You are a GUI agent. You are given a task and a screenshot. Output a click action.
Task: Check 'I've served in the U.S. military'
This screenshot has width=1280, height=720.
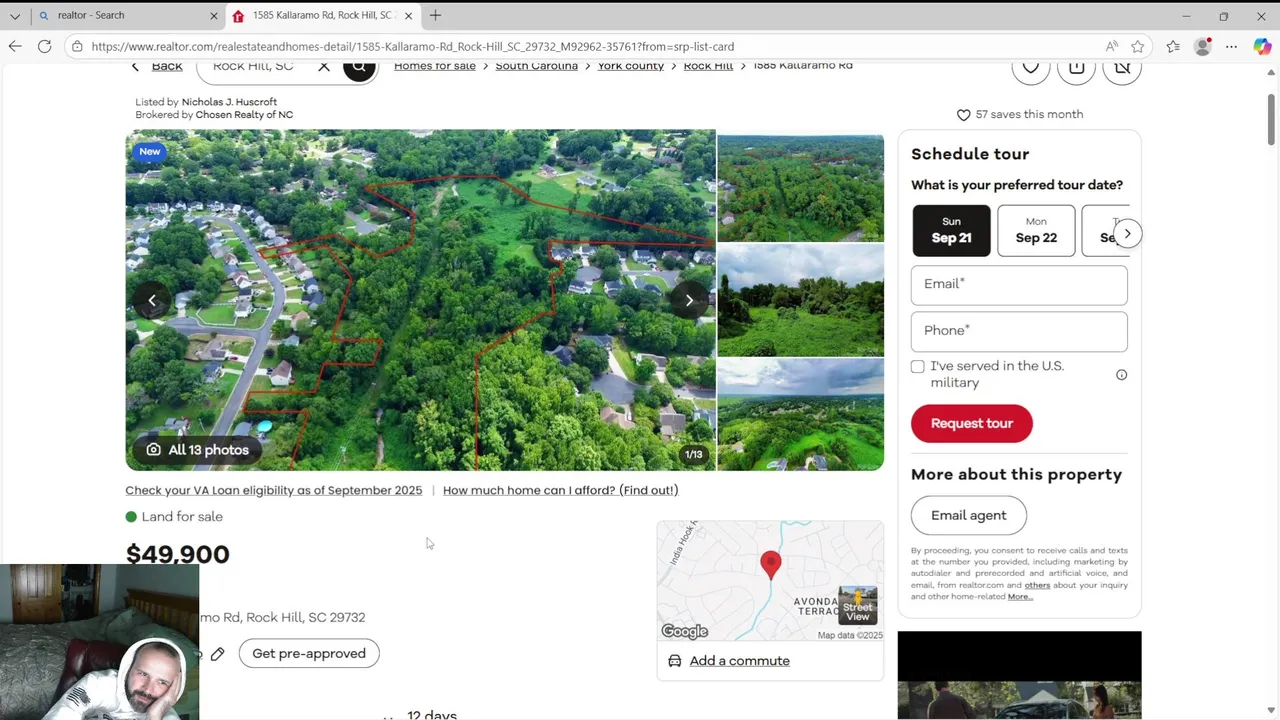click(x=918, y=367)
